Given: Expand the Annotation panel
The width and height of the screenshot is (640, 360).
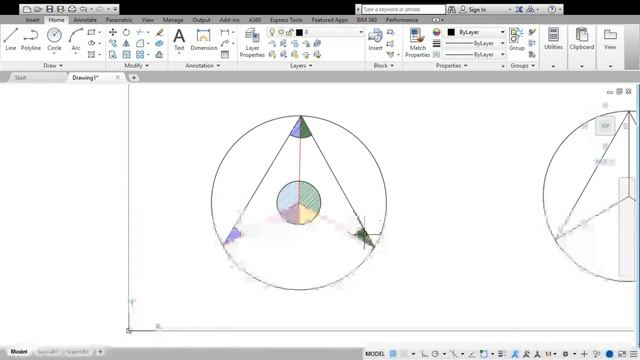Looking at the screenshot, I should [x=202, y=66].
